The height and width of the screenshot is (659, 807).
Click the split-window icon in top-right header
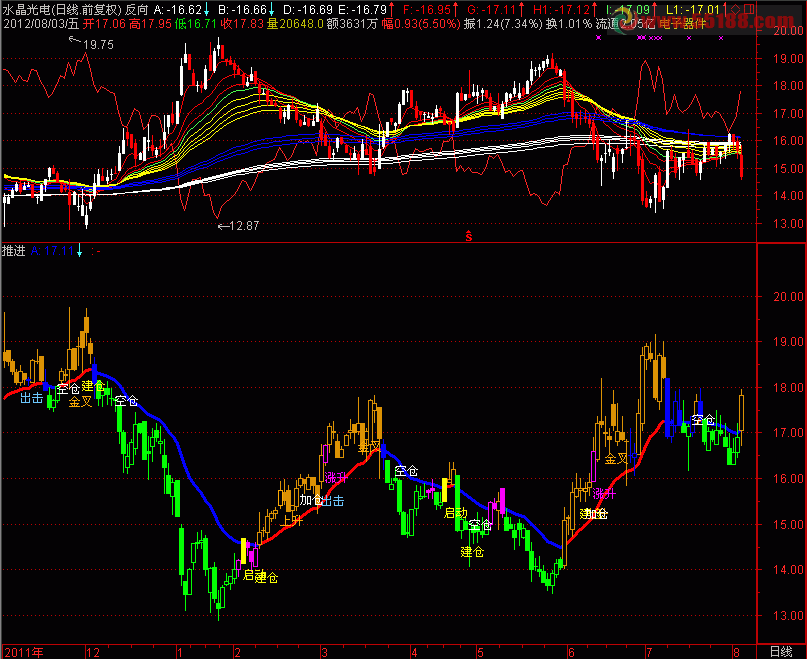[749, 9]
